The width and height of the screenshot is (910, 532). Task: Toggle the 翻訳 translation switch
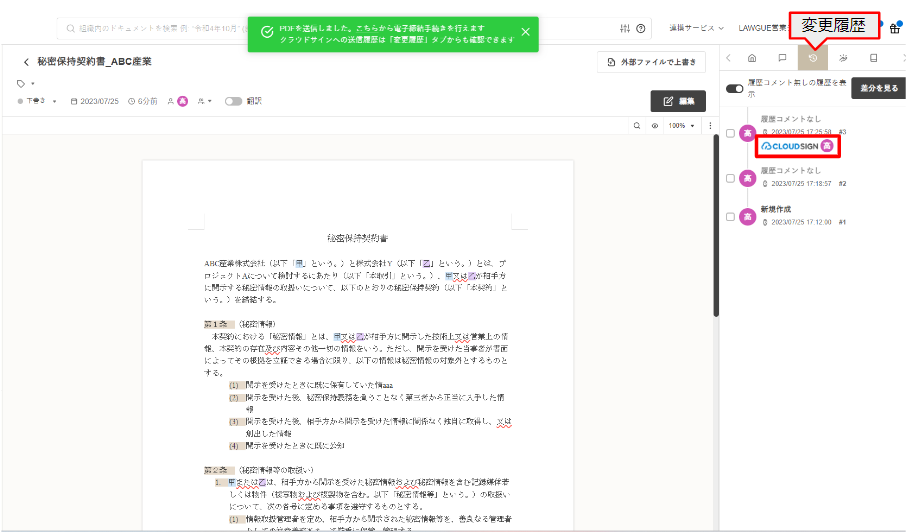[x=233, y=101]
